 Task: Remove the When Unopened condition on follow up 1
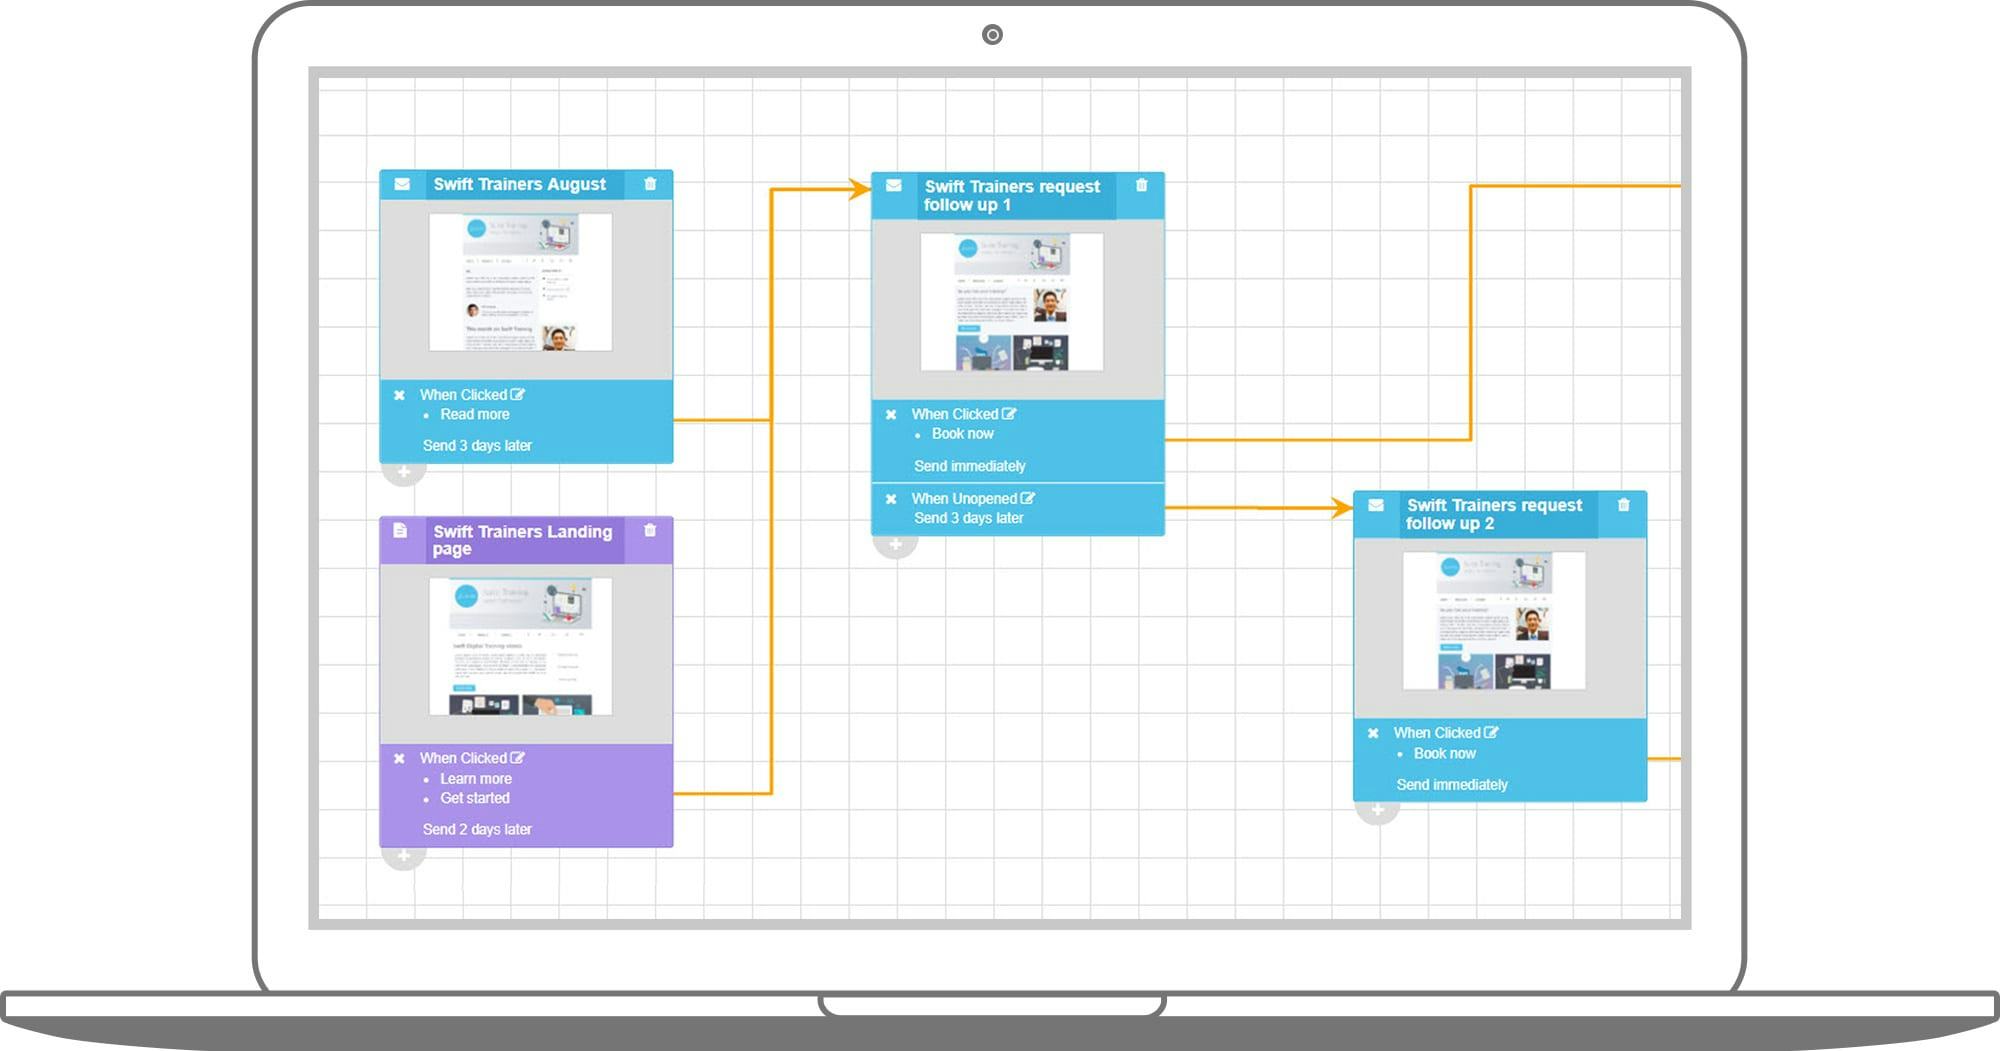(891, 497)
